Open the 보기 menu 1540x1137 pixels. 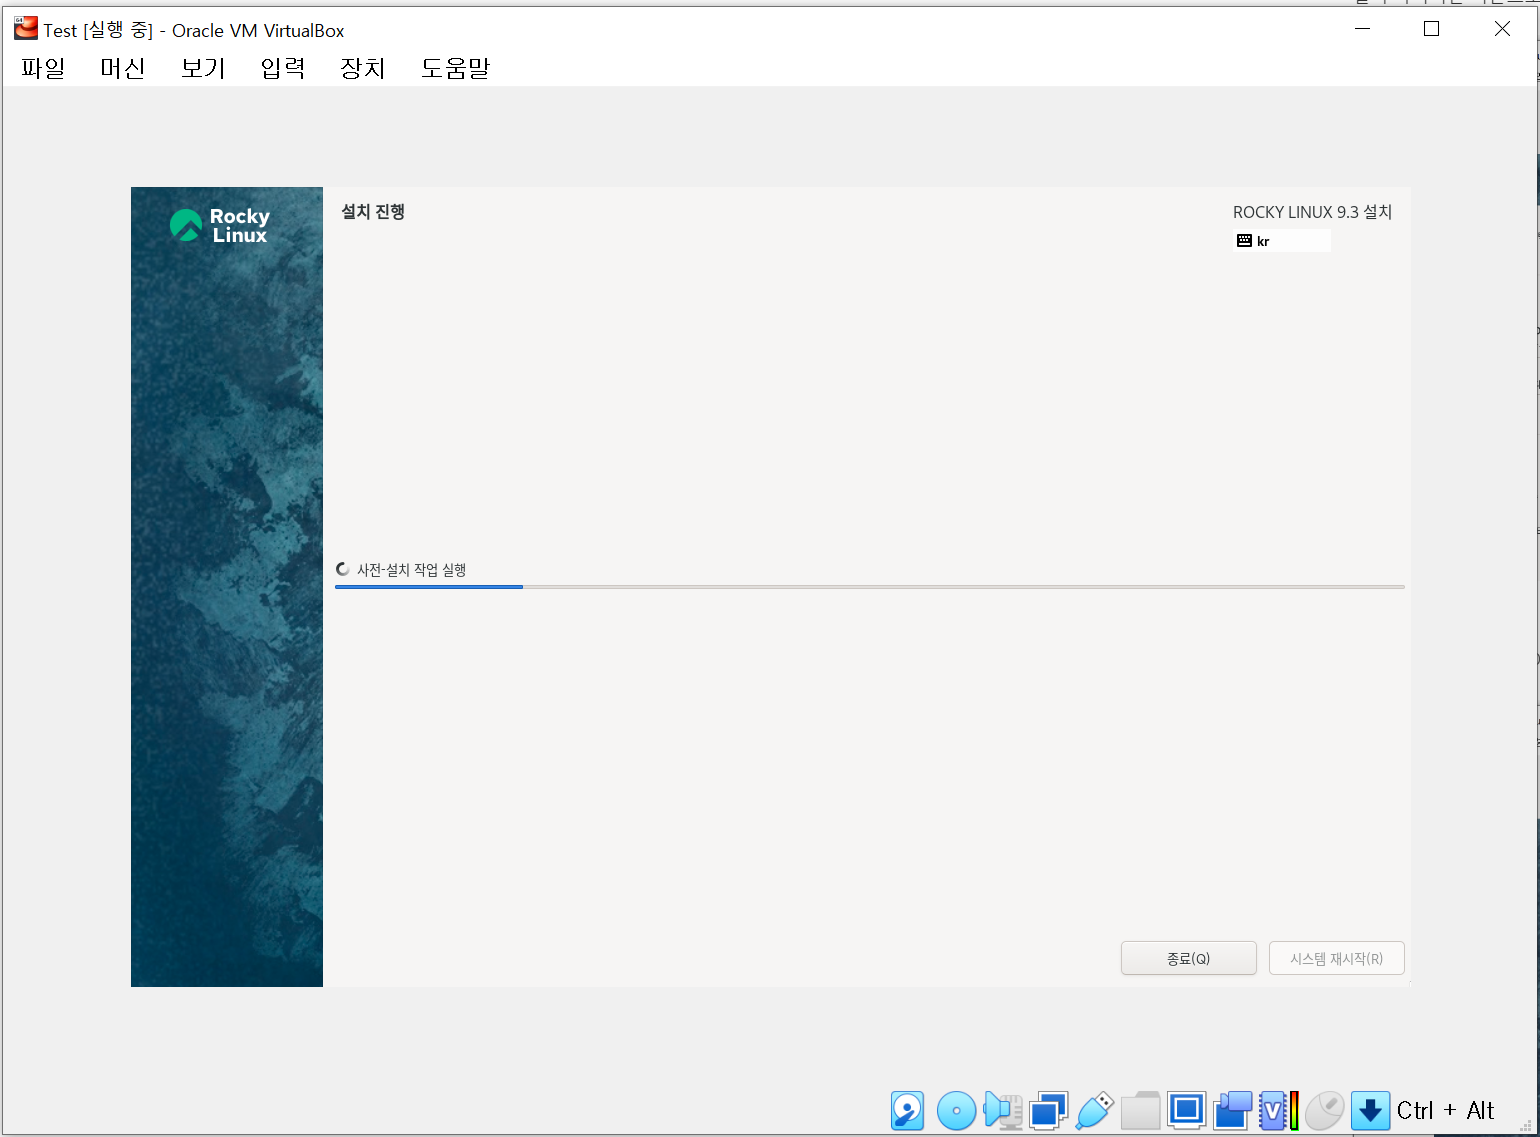click(203, 68)
